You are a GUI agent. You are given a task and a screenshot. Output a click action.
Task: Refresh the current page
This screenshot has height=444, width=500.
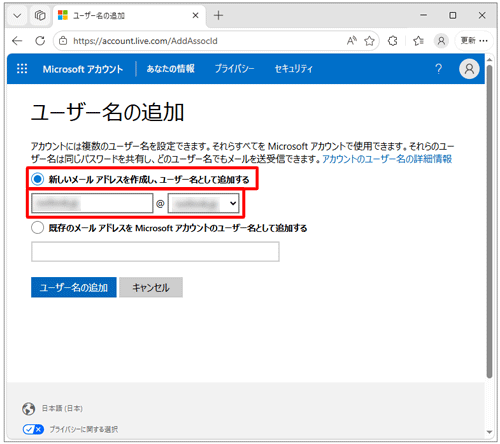40,41
